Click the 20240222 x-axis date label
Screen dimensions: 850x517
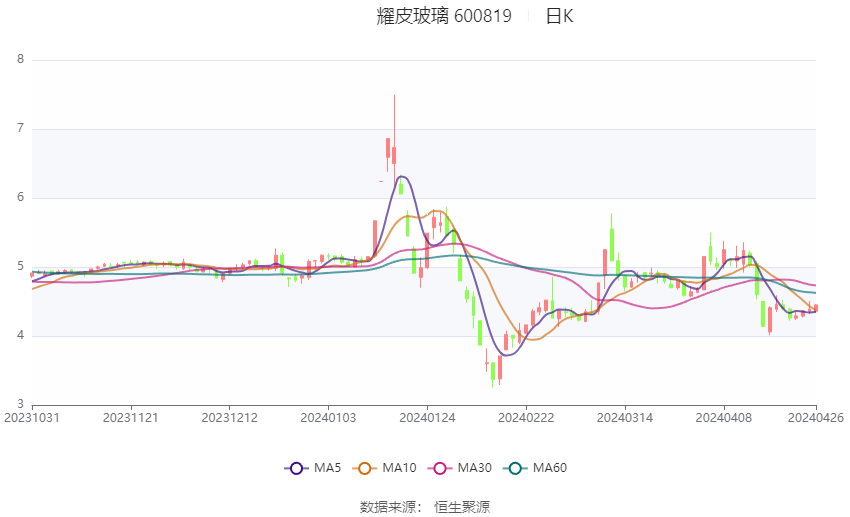[x=526, y=418]
